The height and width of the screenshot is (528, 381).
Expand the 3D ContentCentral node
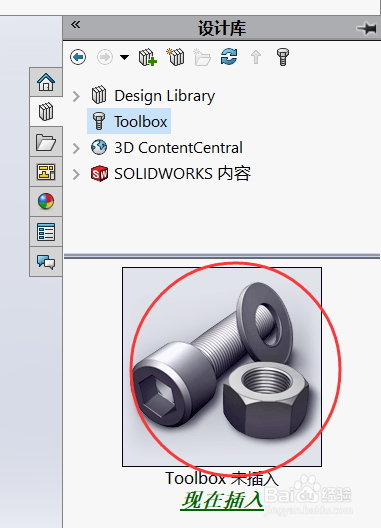coord(76,148)
